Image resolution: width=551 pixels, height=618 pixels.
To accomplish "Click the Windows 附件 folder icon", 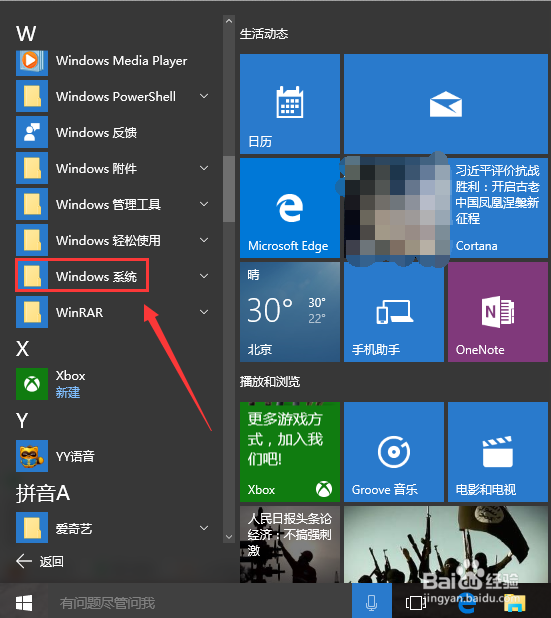I will pyautogui.click(x=32, y=168).
